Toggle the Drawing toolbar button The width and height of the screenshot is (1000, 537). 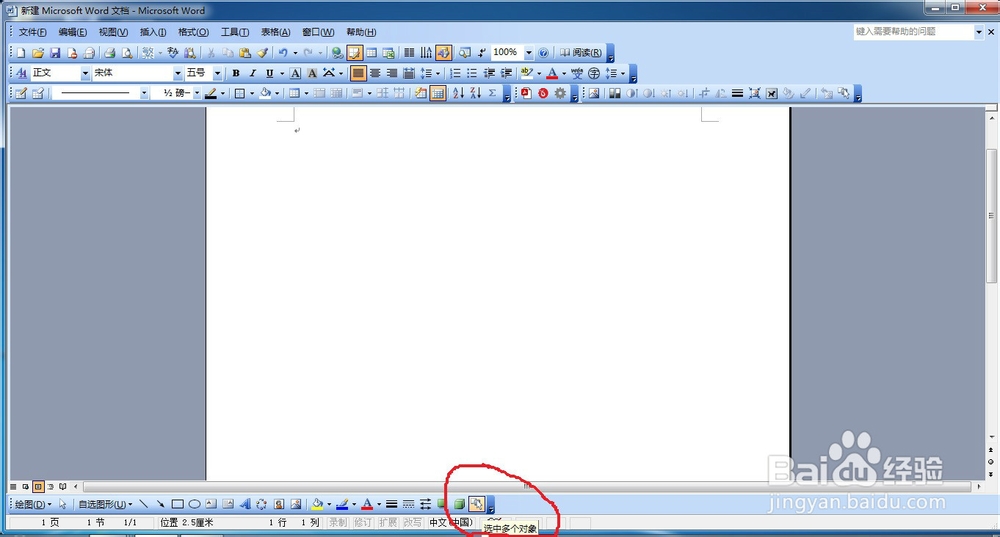tap(444, 53)
